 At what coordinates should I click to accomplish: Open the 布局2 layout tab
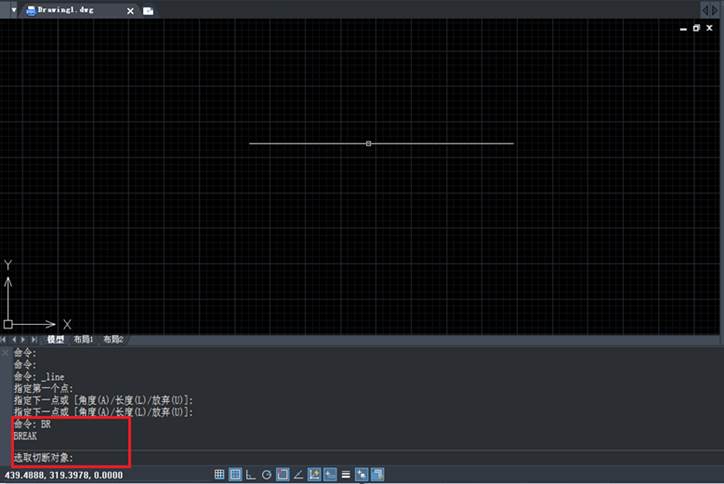coord(113,340)
